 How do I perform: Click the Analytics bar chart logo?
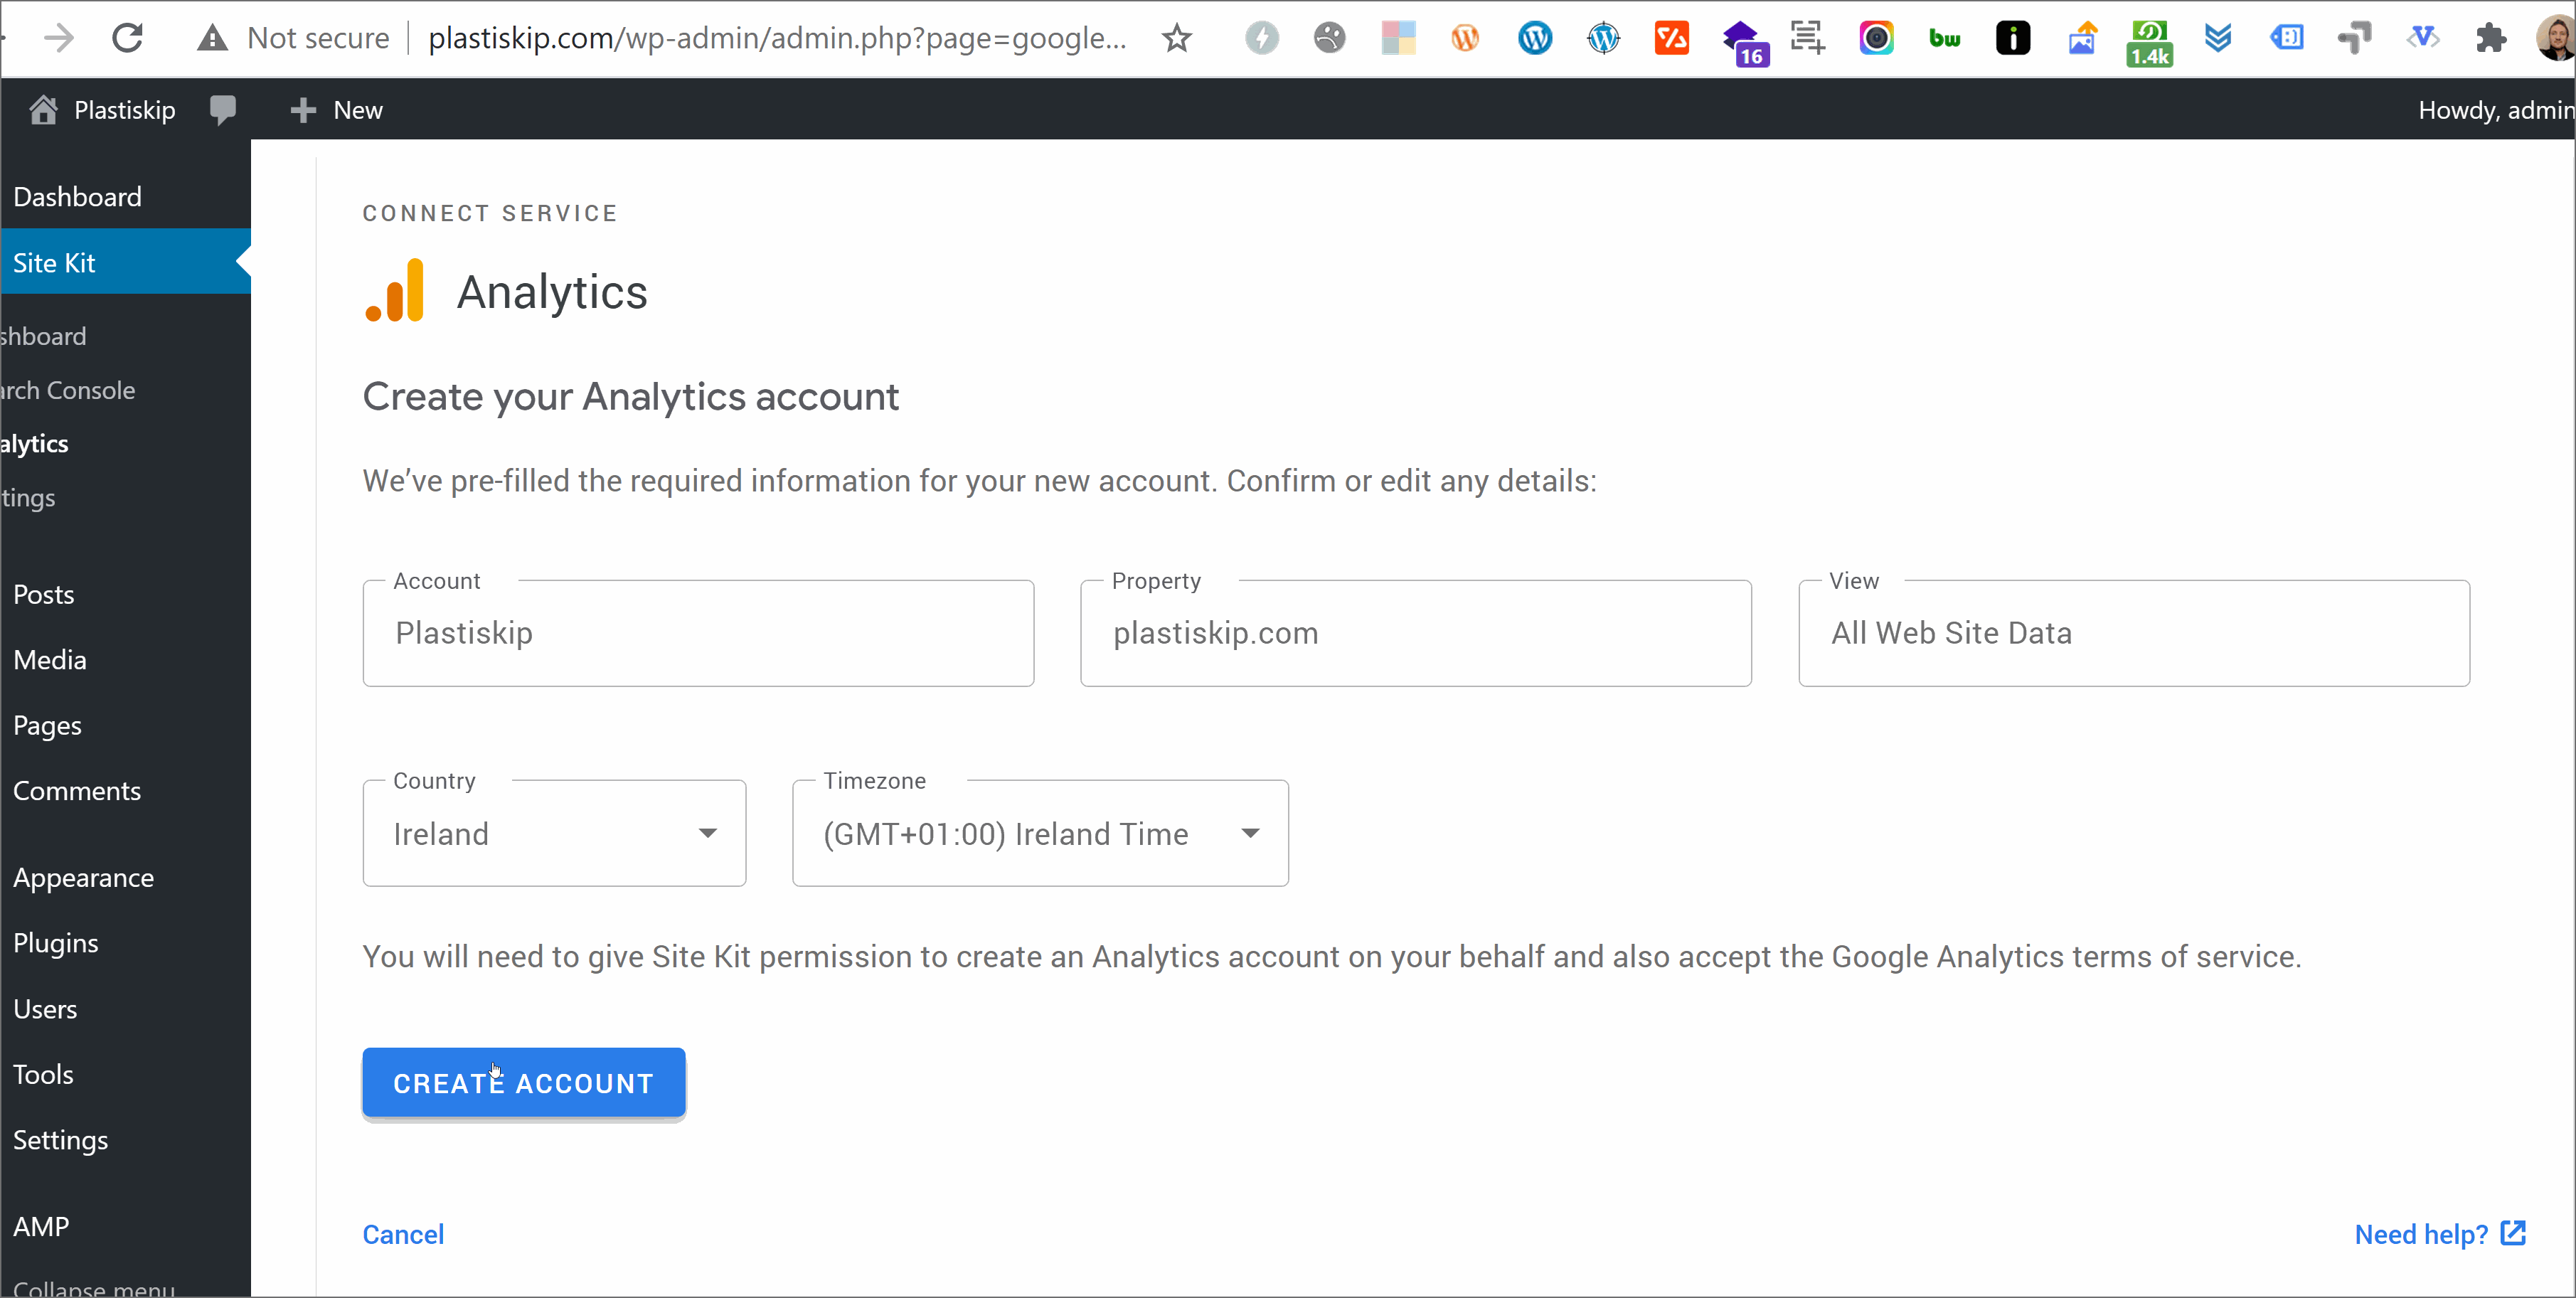point(395,290)
